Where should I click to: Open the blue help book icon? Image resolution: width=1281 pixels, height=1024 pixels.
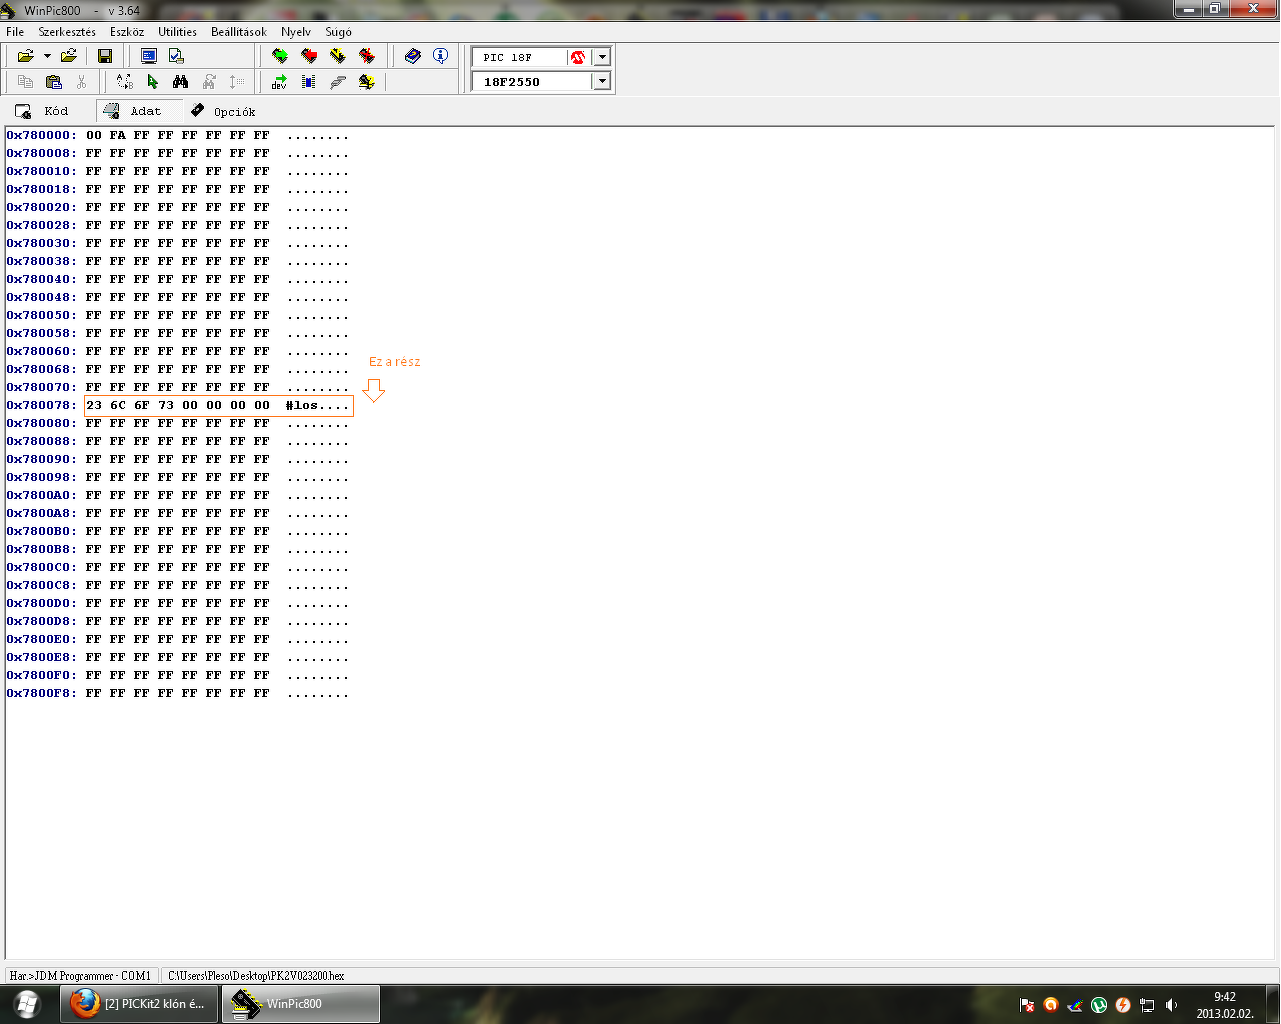[x=413, y=56]
